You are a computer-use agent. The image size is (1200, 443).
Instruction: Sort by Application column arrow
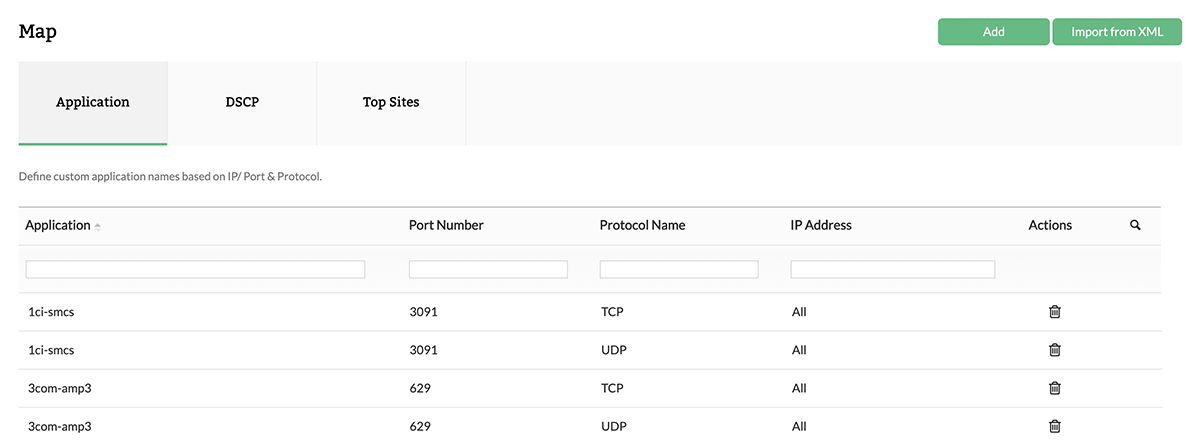(98, 227)
